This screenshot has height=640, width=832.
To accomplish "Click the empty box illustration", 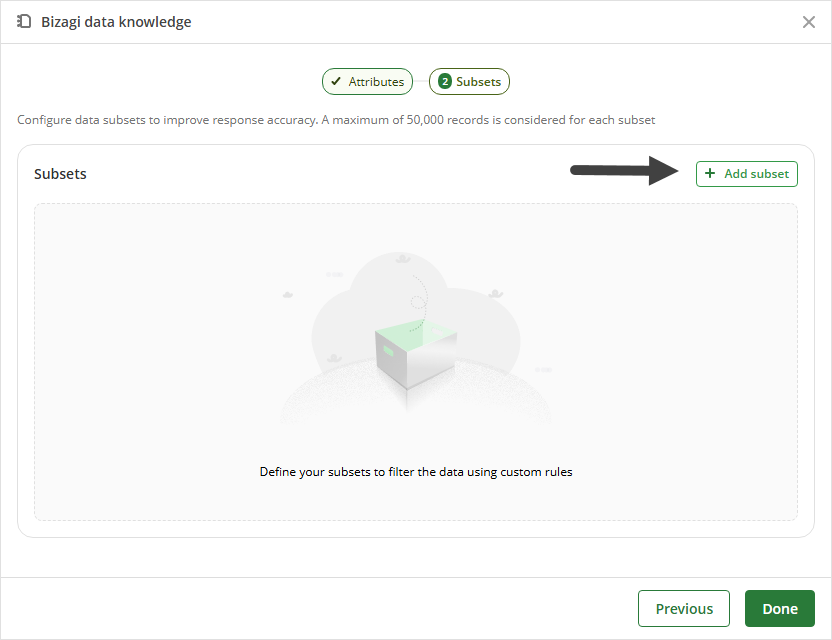I will (x=416, y=354).
